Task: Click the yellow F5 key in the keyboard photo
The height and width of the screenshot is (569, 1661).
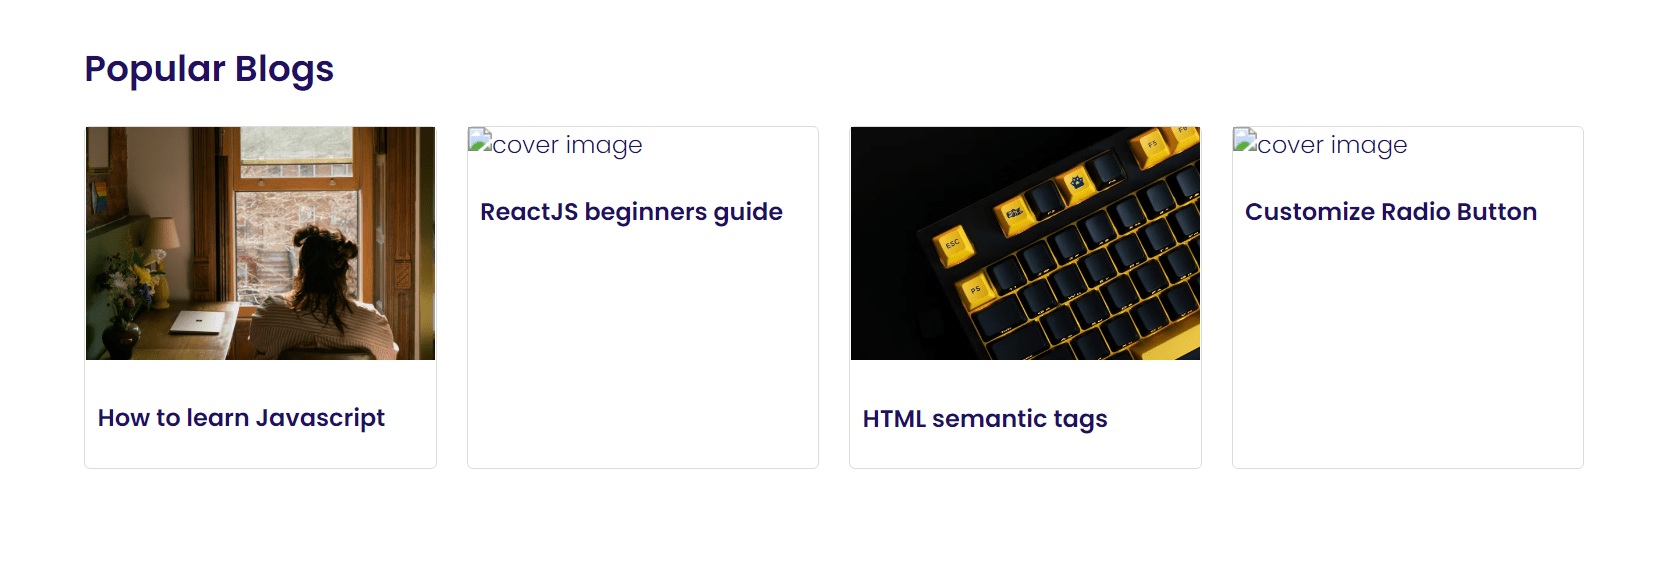Action: point(1152,145)
